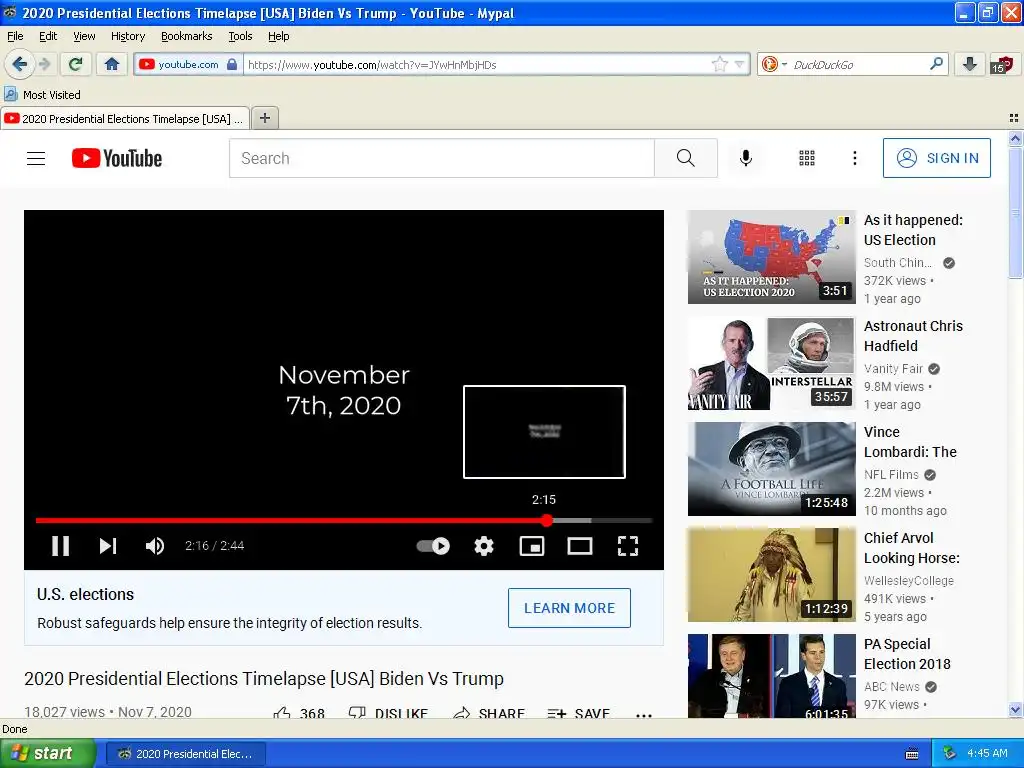Open the list all tabs button
This screenshot has height=768, width=1024.
coord(1014,118)
